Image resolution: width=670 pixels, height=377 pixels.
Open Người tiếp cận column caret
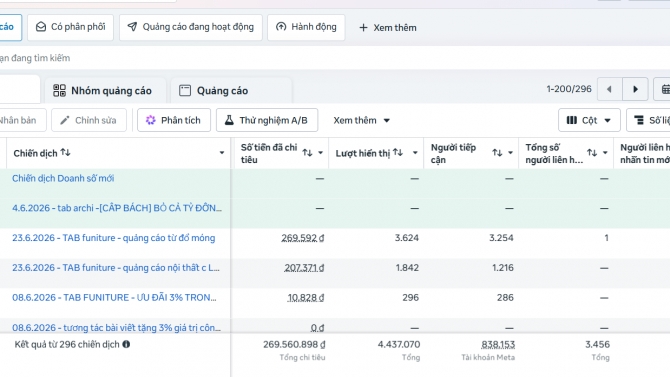click(510, 153)
